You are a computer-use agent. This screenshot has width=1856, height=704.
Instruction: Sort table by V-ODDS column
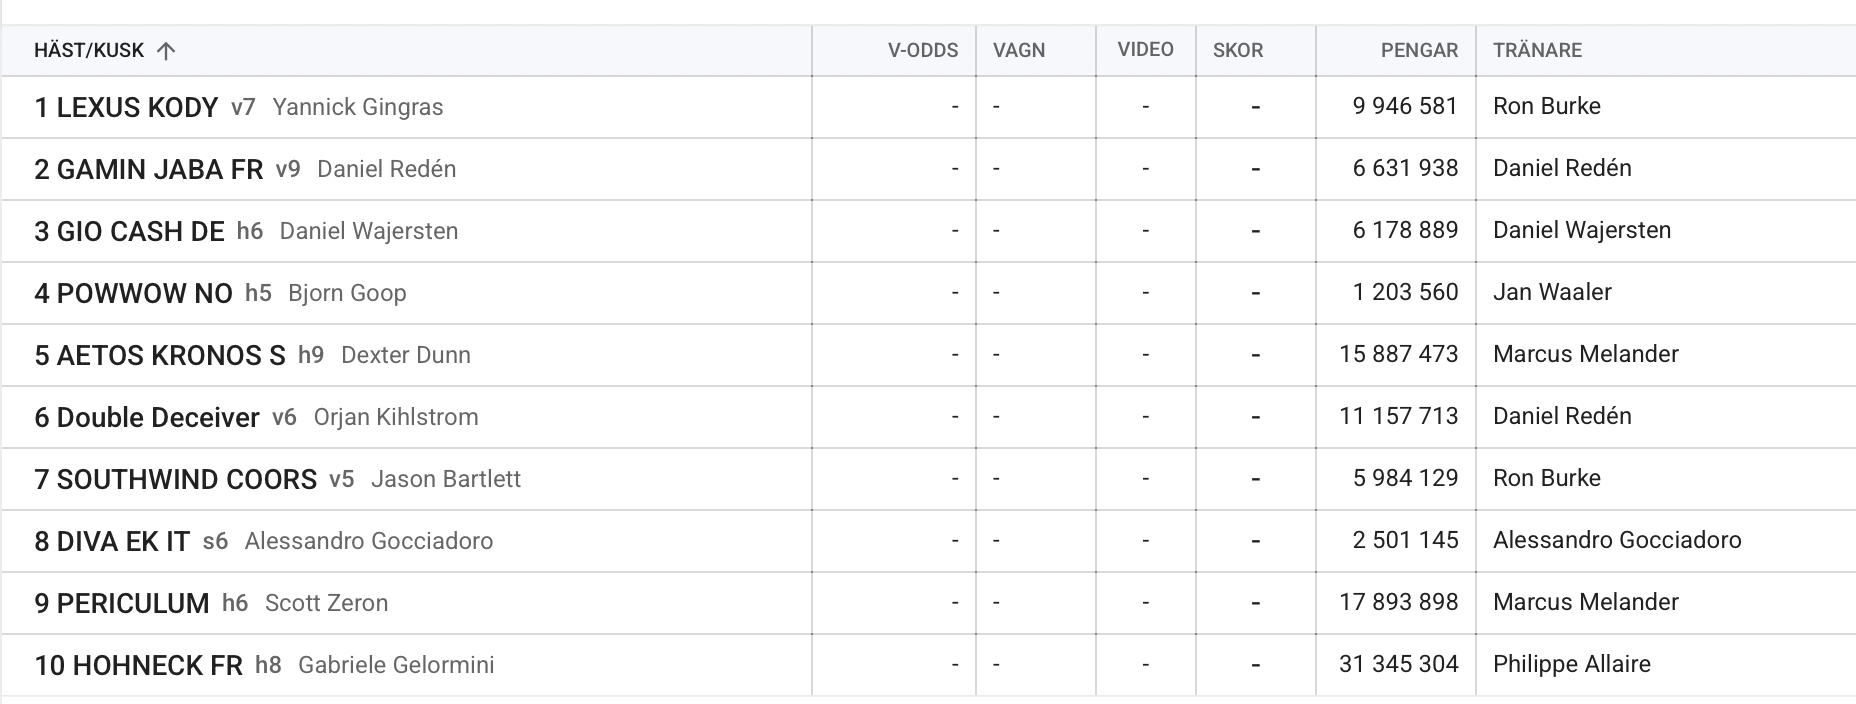pyautogui.click(x=922, y=50)
